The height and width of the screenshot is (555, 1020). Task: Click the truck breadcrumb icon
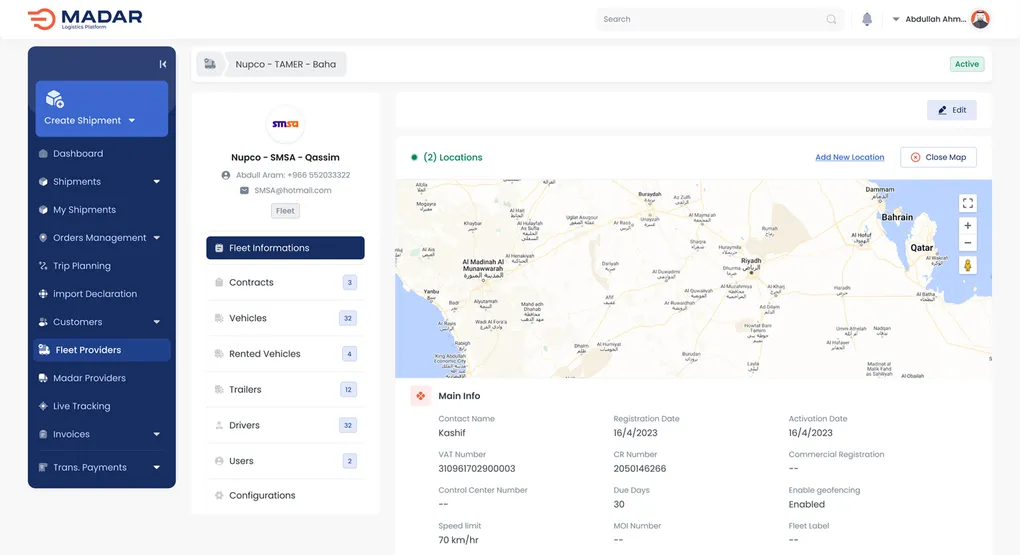point(210,64)
